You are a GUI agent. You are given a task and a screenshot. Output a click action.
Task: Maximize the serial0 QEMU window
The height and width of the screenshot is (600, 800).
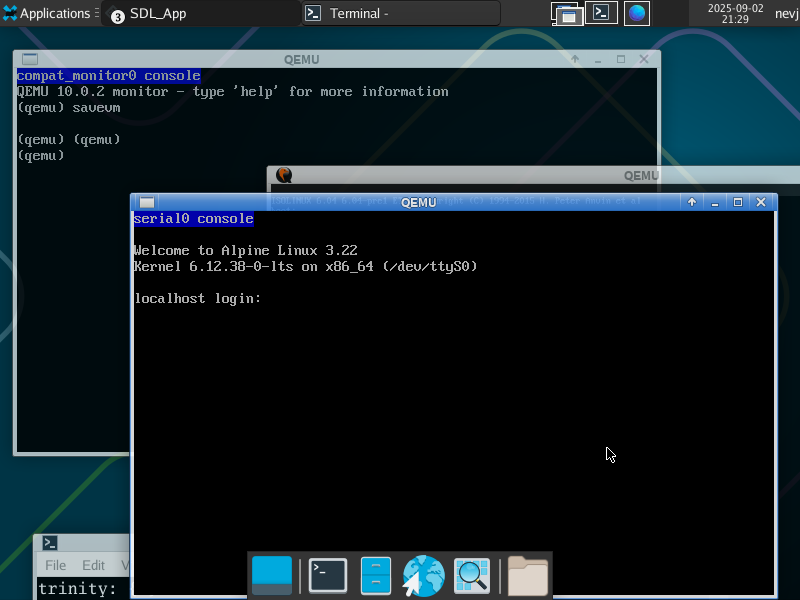coord(738,202)
